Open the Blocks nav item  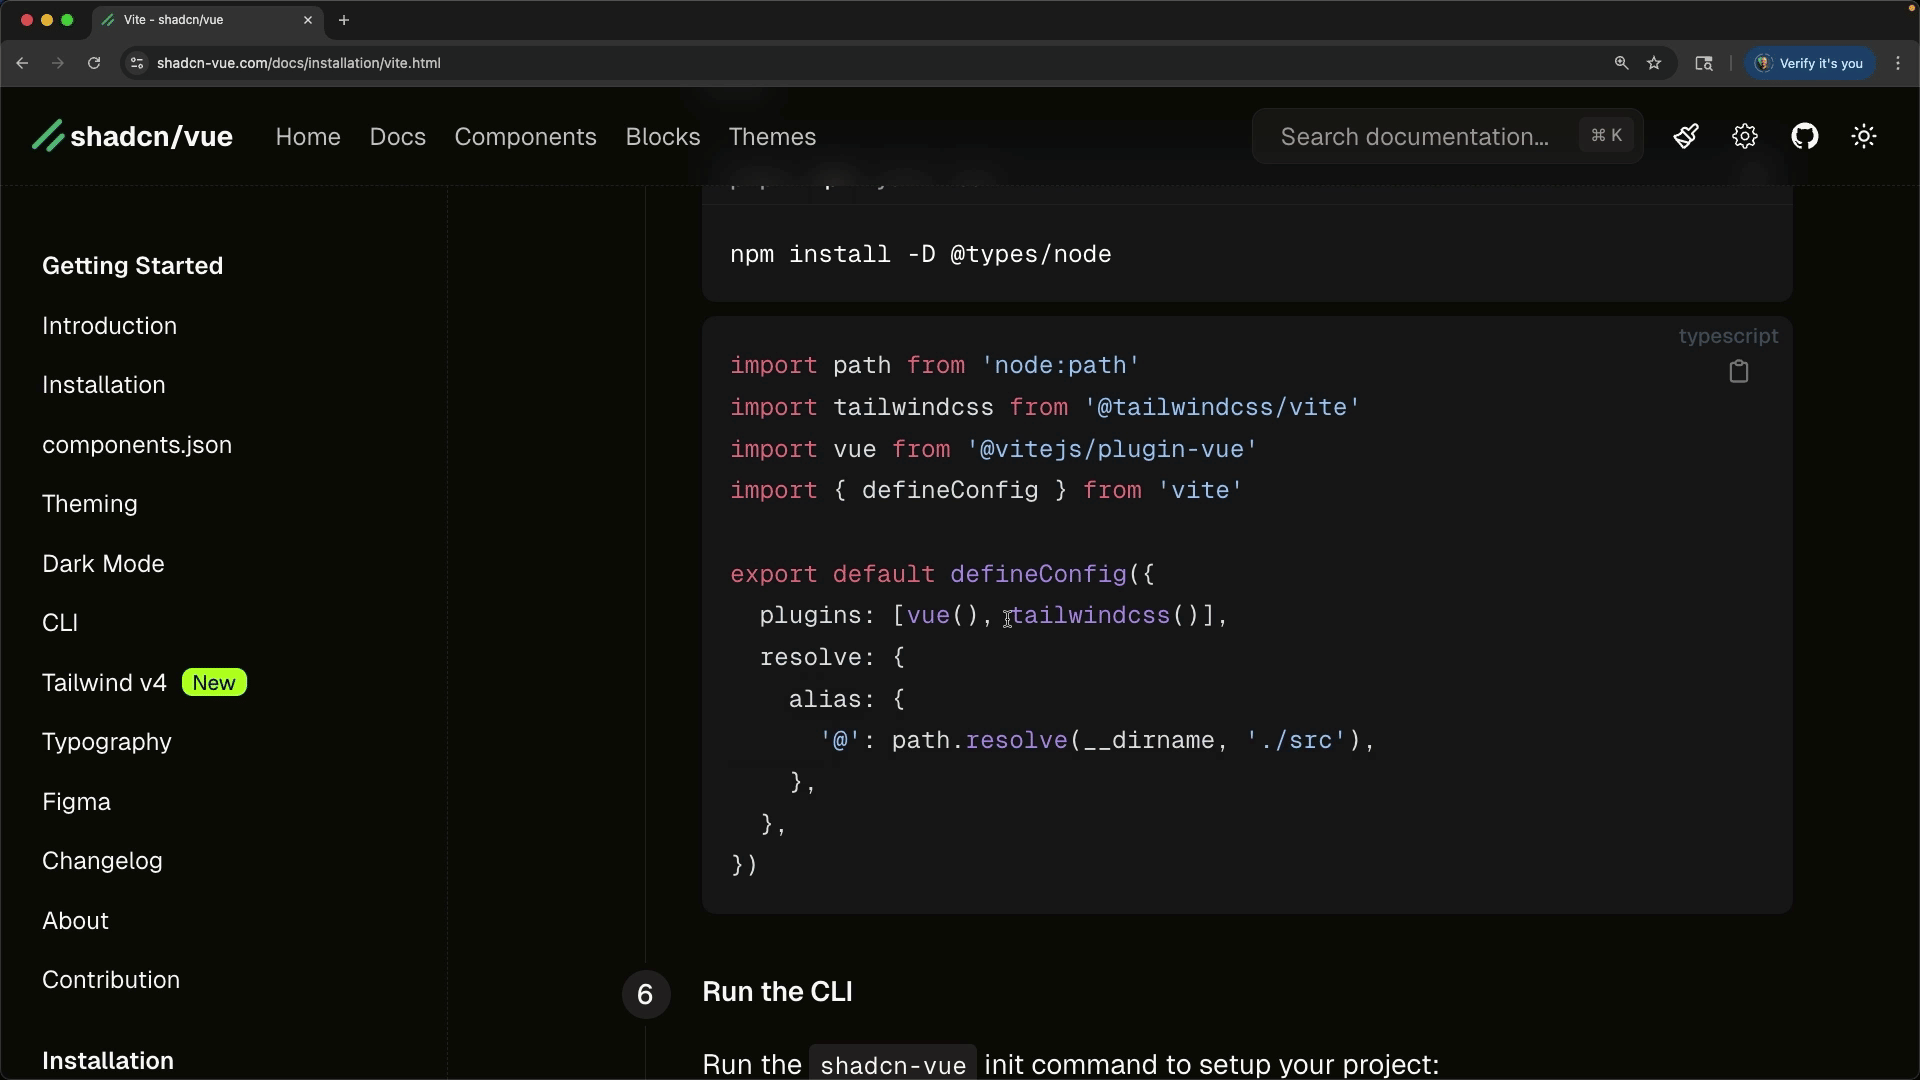663,137
